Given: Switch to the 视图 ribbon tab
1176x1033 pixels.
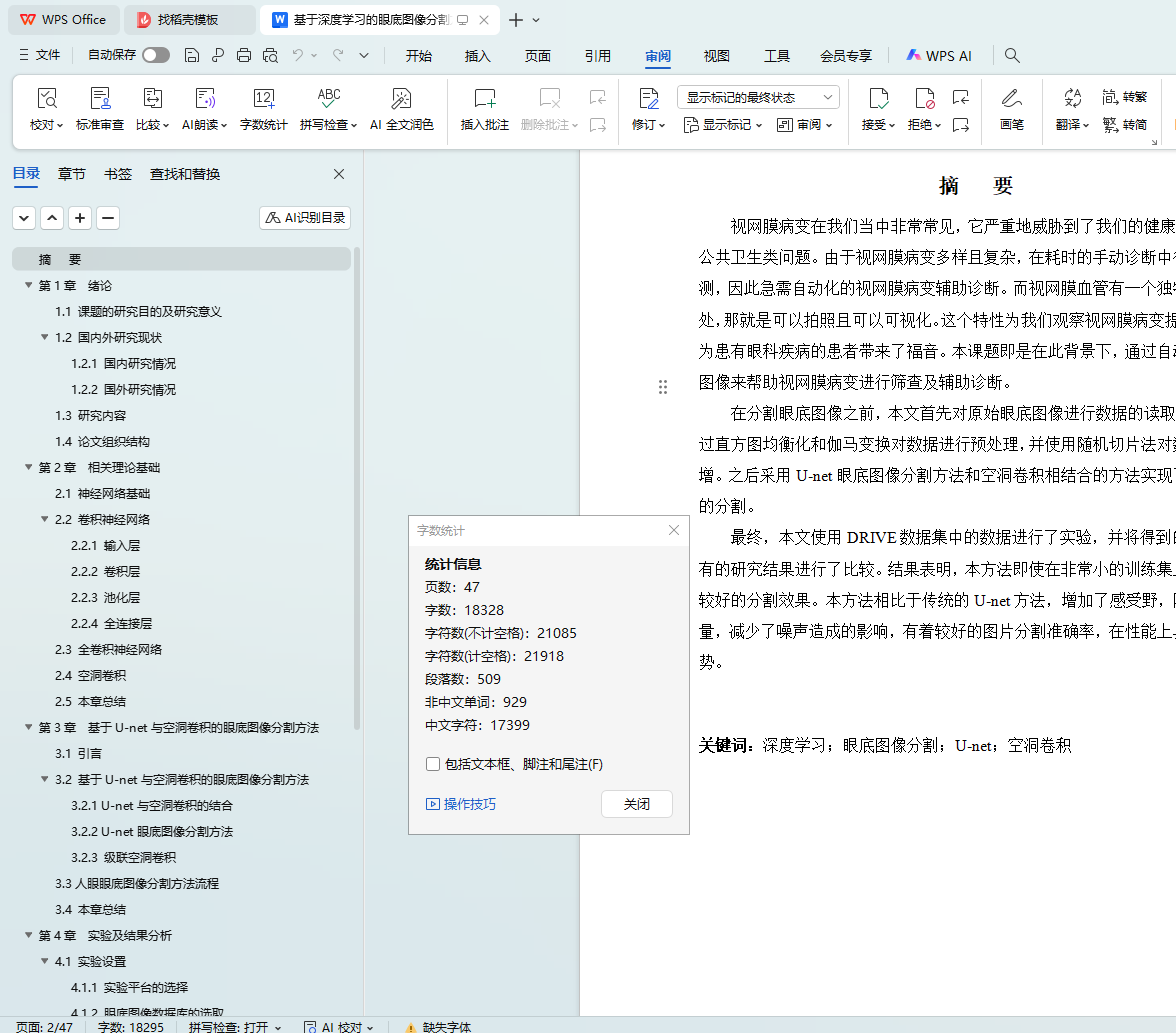Looking at the screenshot, I should (x=717, y=56).
